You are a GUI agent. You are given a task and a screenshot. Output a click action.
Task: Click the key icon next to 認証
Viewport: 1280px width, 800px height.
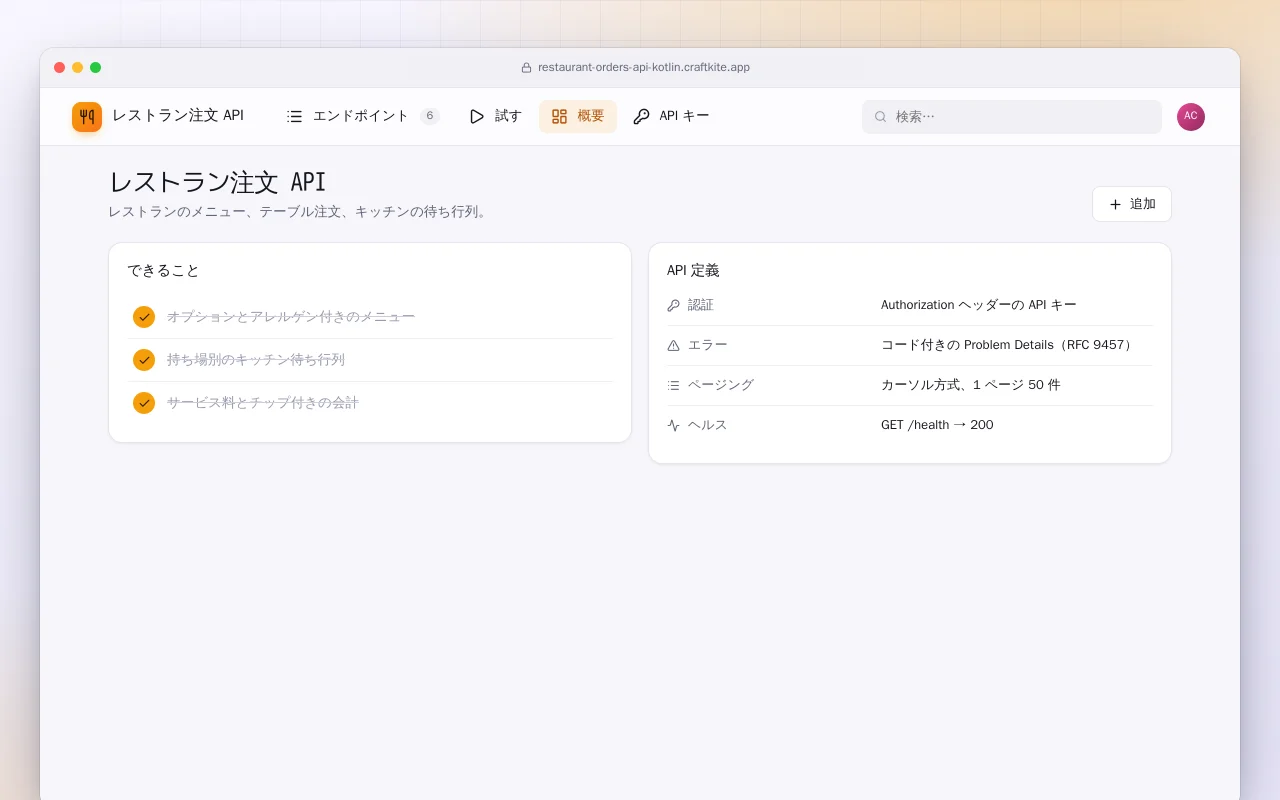[673, 305]
